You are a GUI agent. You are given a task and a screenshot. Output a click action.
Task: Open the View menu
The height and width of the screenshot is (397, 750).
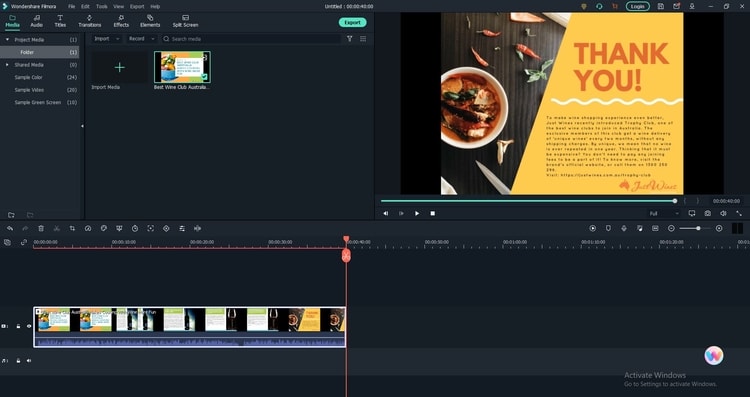[x=119, y=7]
